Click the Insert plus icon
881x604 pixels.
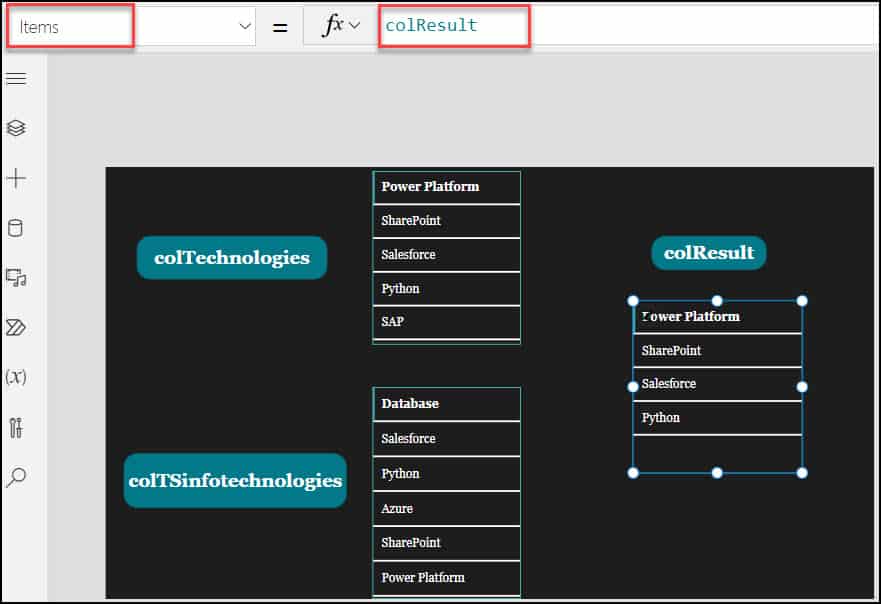tap(16, 178)
